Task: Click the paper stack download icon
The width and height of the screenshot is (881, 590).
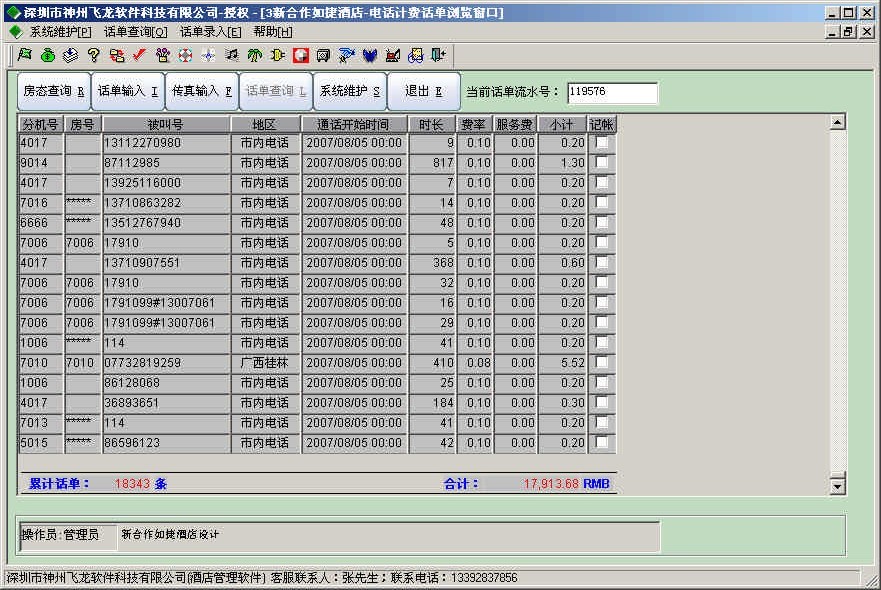Action: [x=70, y=55]
